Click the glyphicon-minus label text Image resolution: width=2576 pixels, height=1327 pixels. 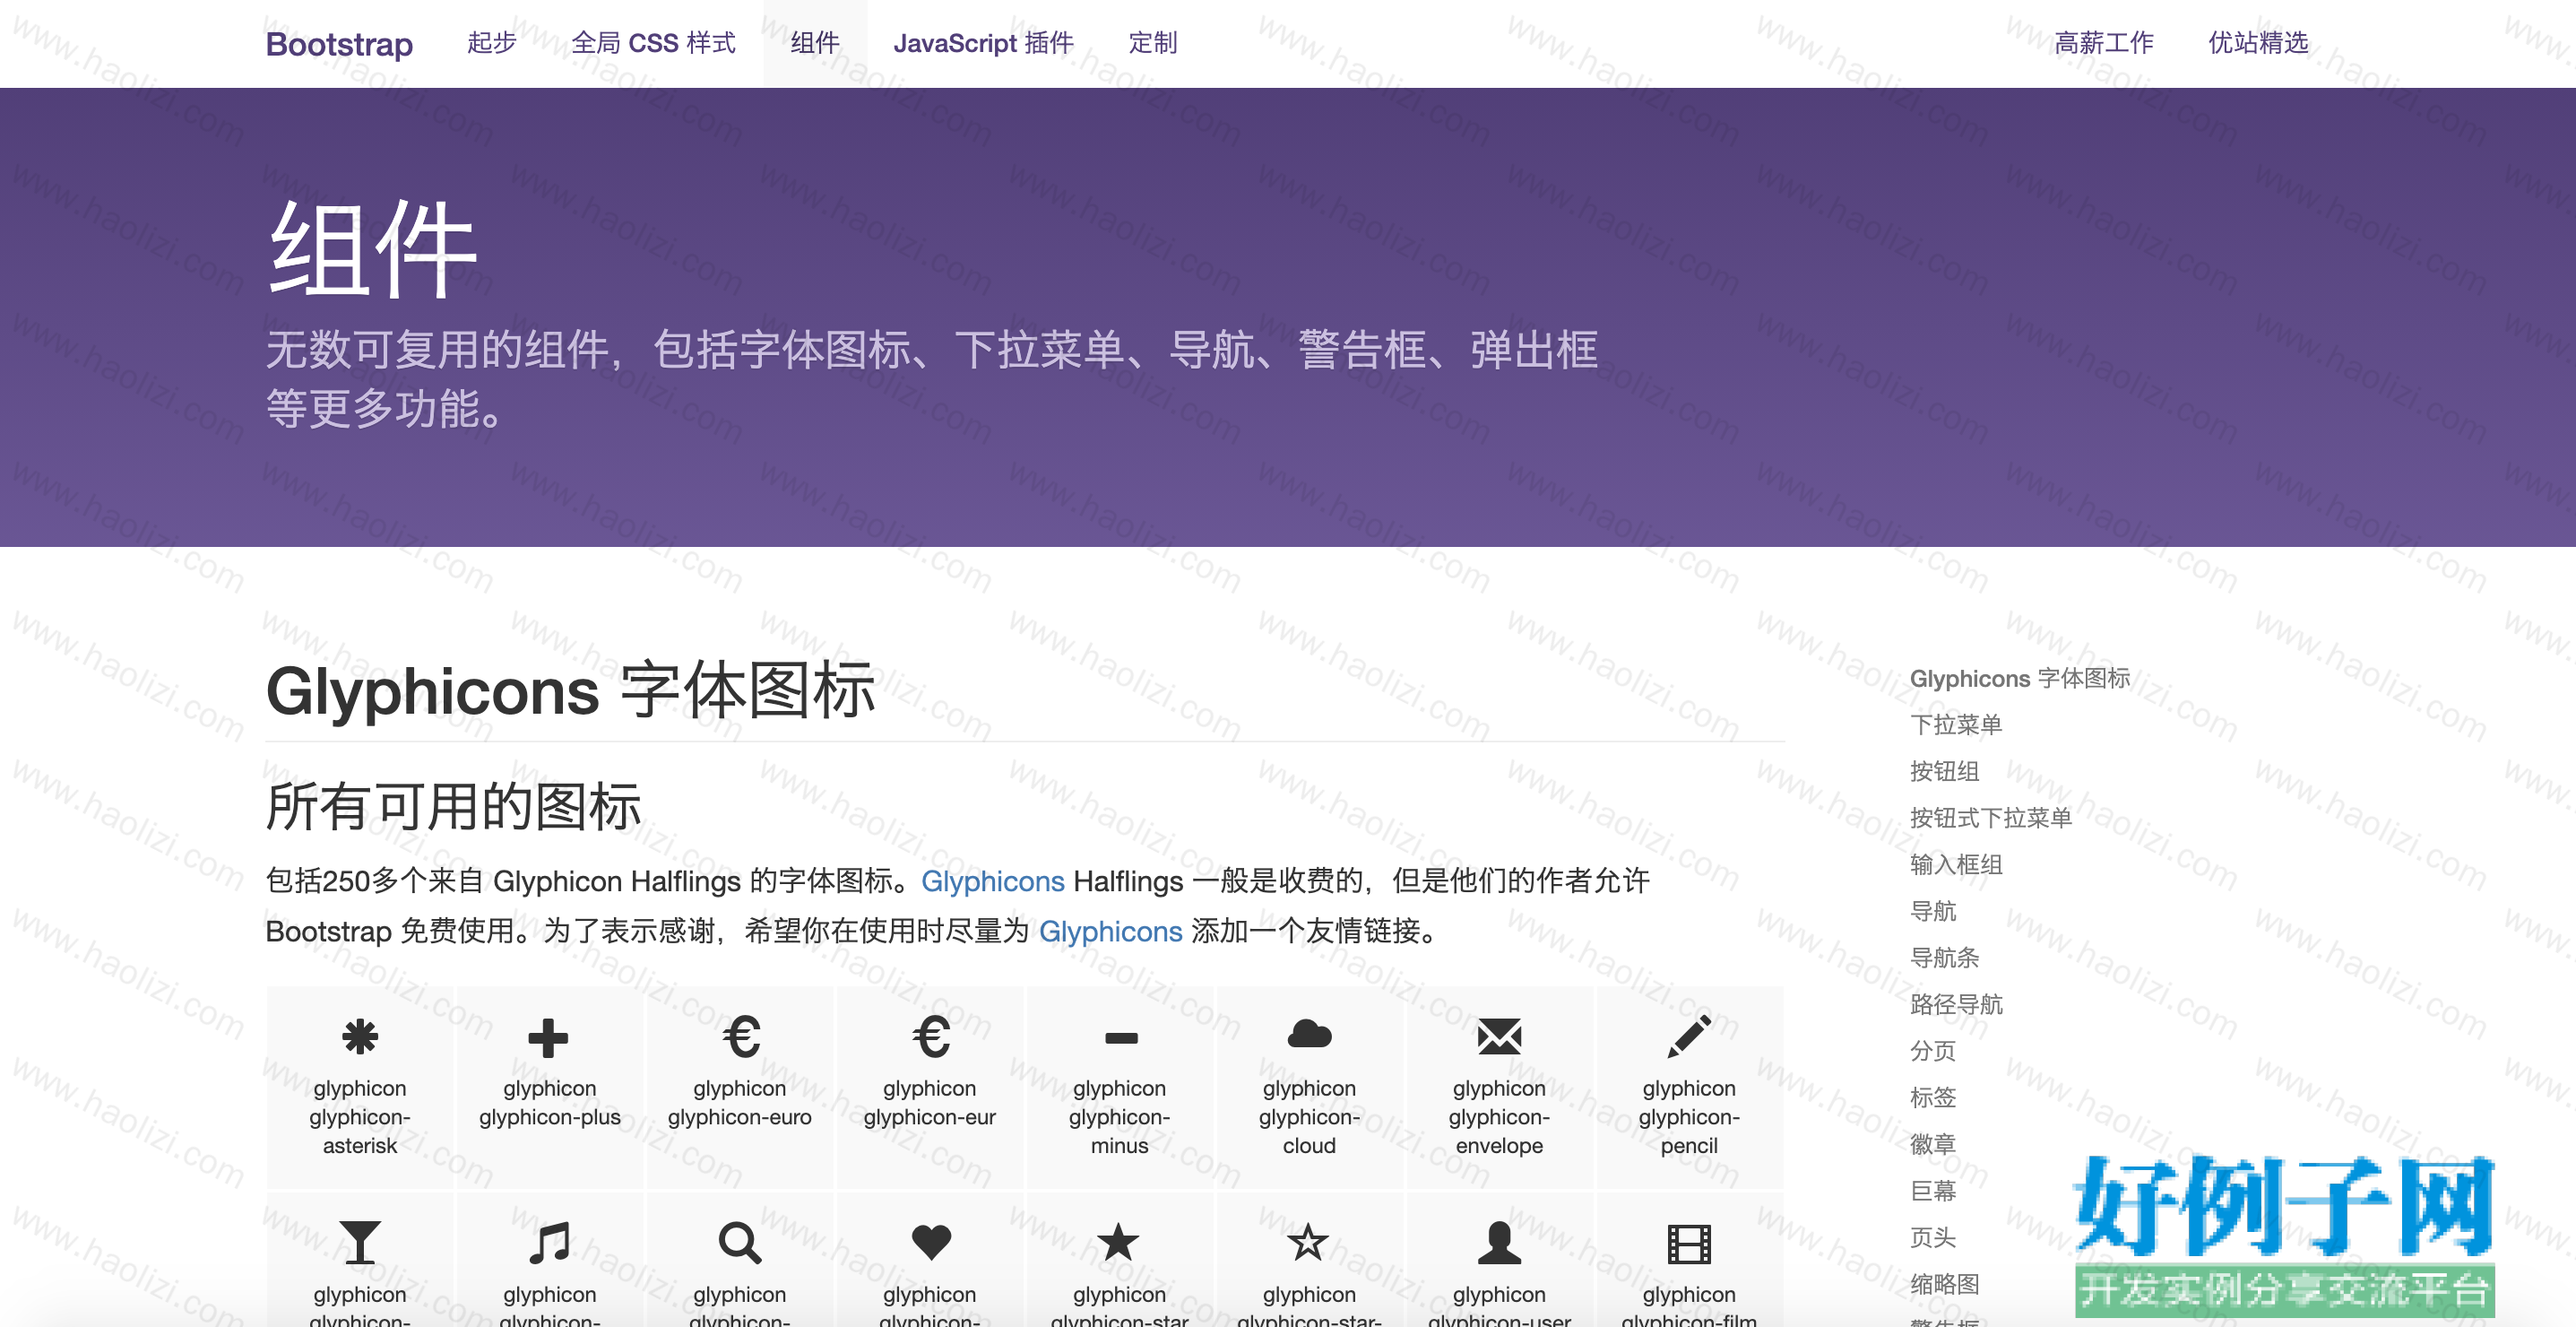(x=1120, y=1117)
